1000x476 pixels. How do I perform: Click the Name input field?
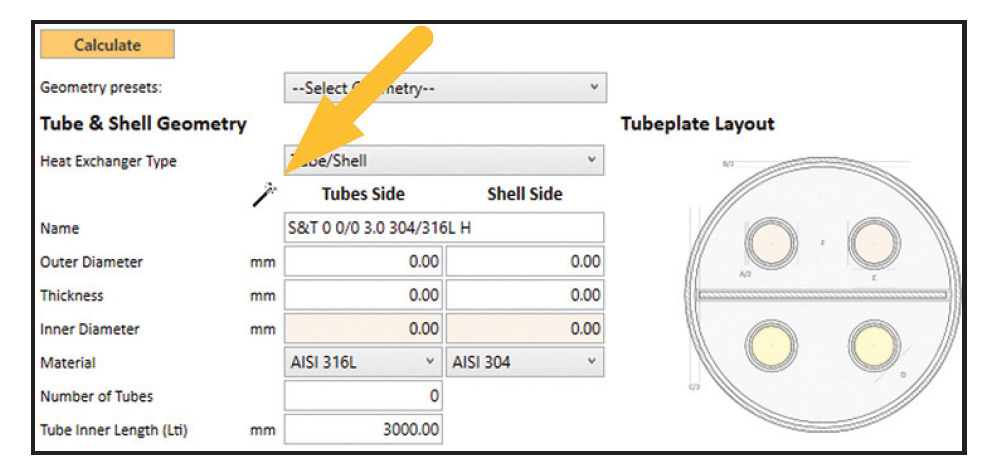click(x=444, y=228)
